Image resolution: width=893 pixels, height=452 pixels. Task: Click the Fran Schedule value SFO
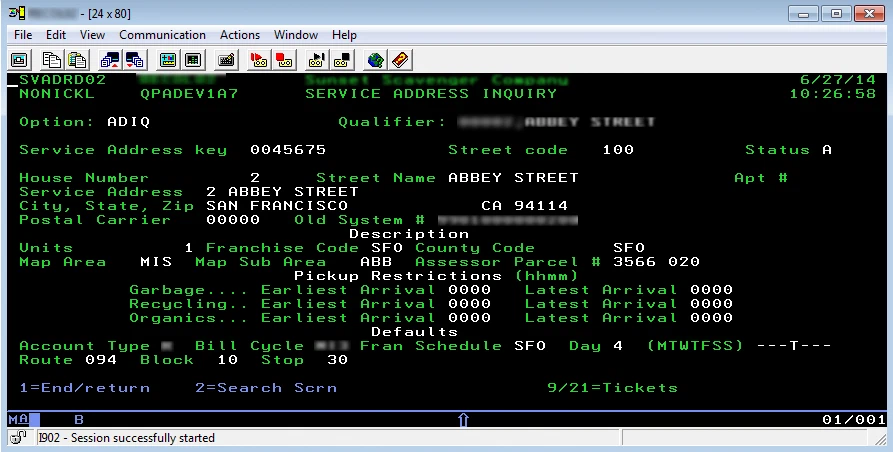pos(530,346)
